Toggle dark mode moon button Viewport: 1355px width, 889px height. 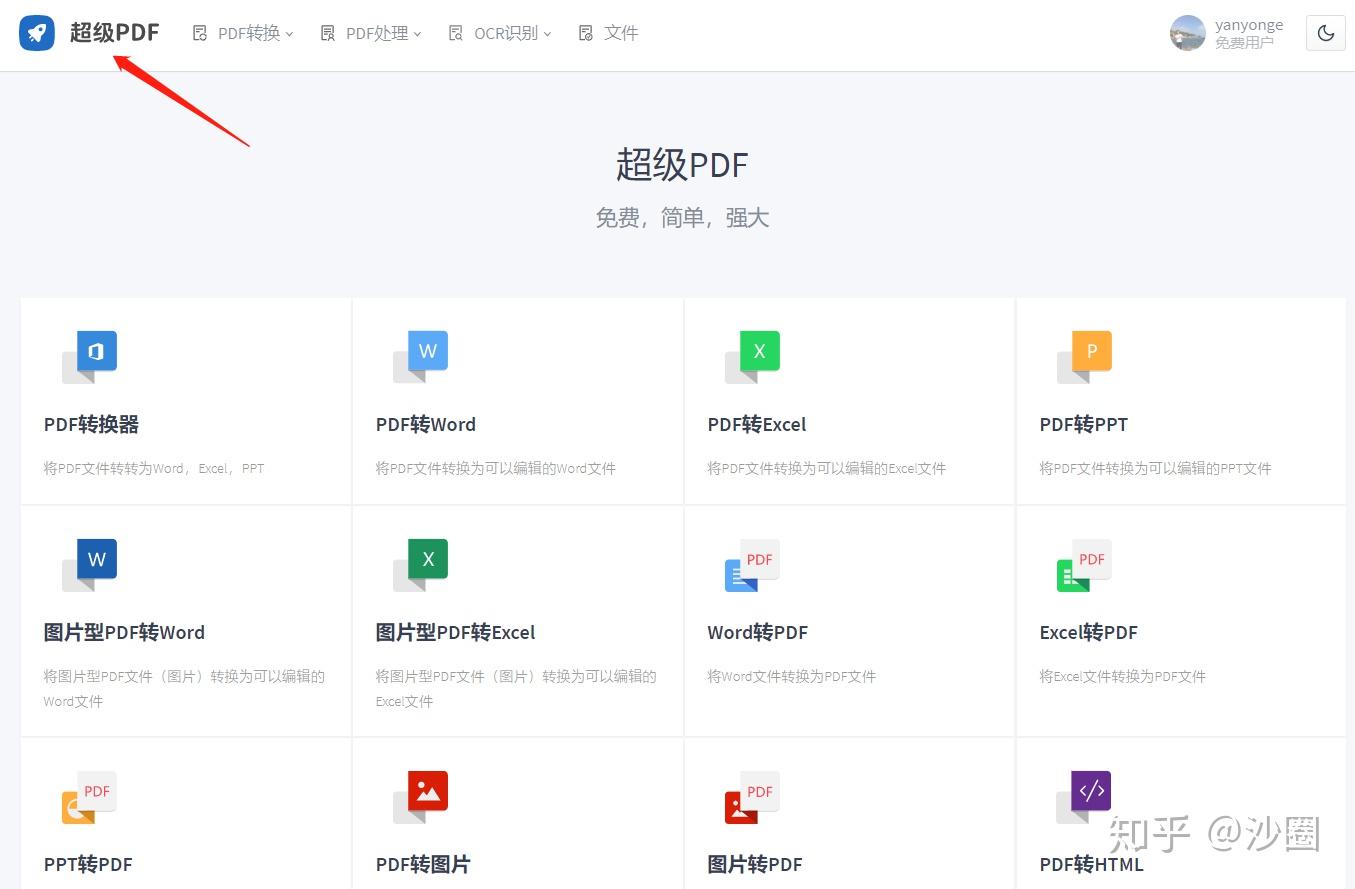click(x=1326, y=33)
